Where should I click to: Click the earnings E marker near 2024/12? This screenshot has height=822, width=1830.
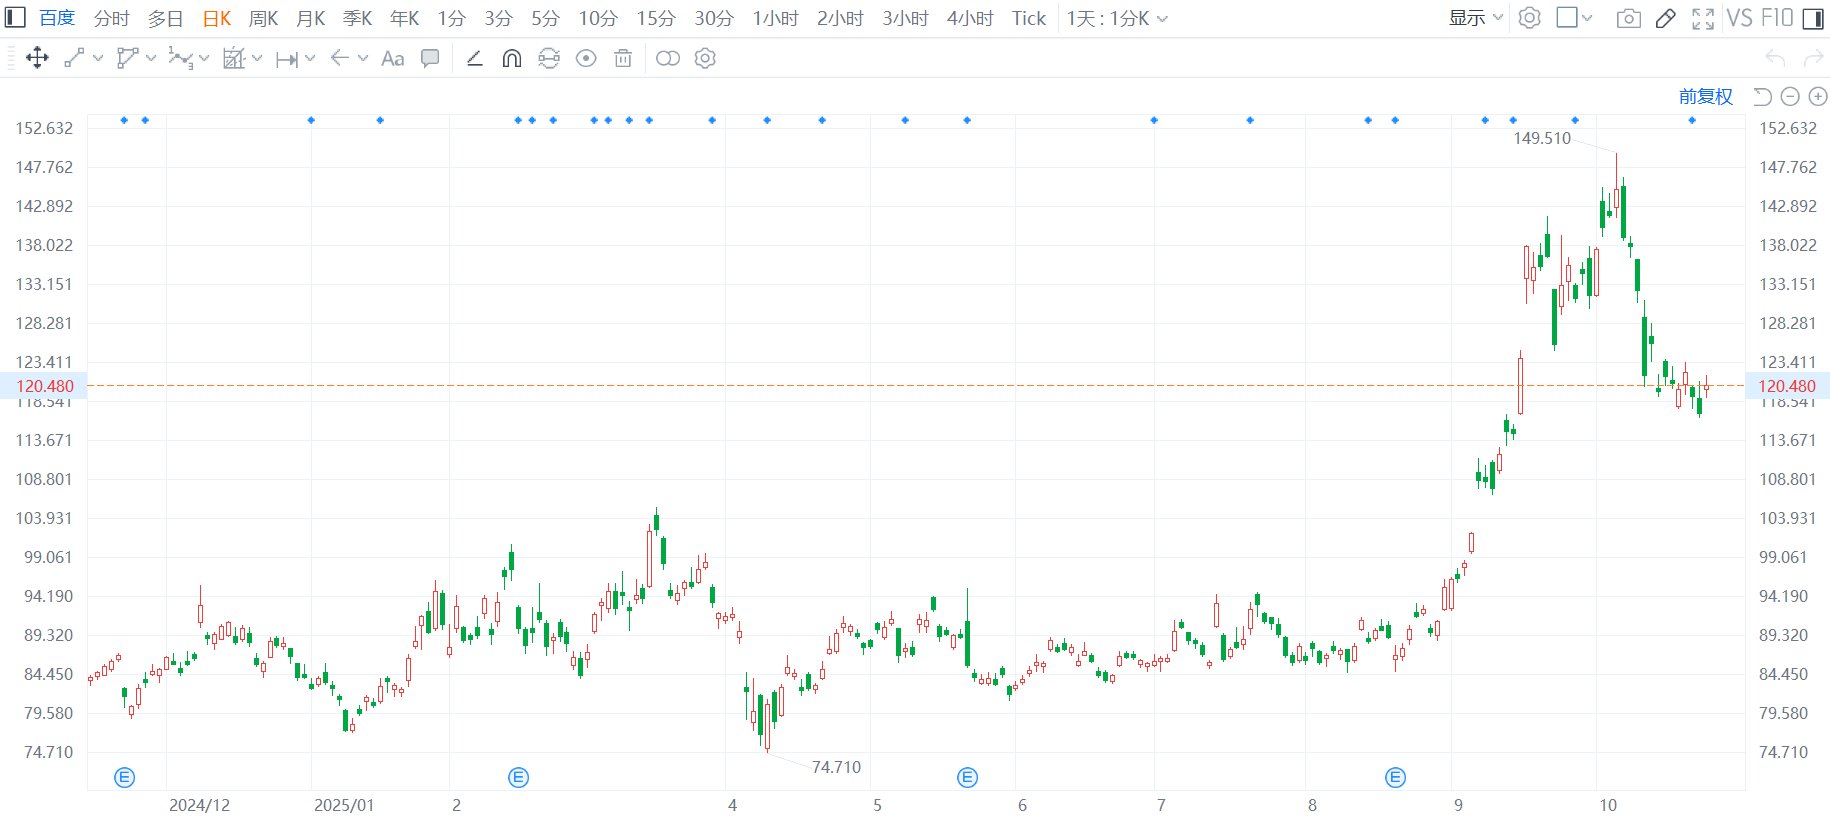[125, 777]
